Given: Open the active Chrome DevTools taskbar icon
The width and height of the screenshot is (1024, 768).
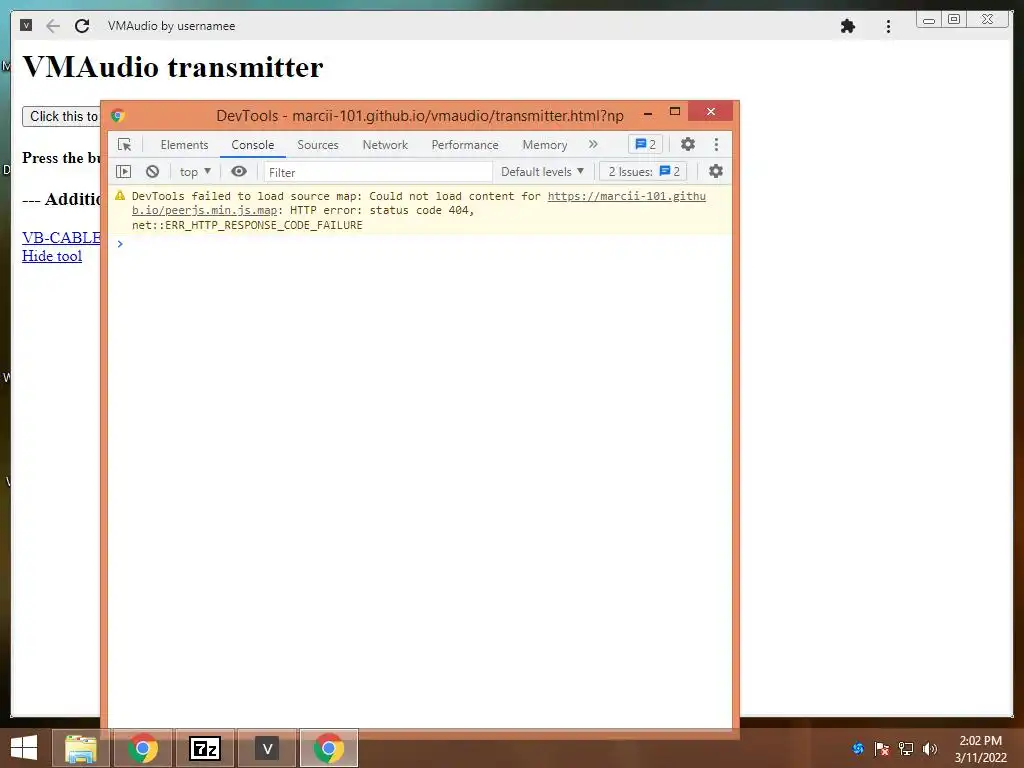Looking at the screenshot, I should 329,748.
